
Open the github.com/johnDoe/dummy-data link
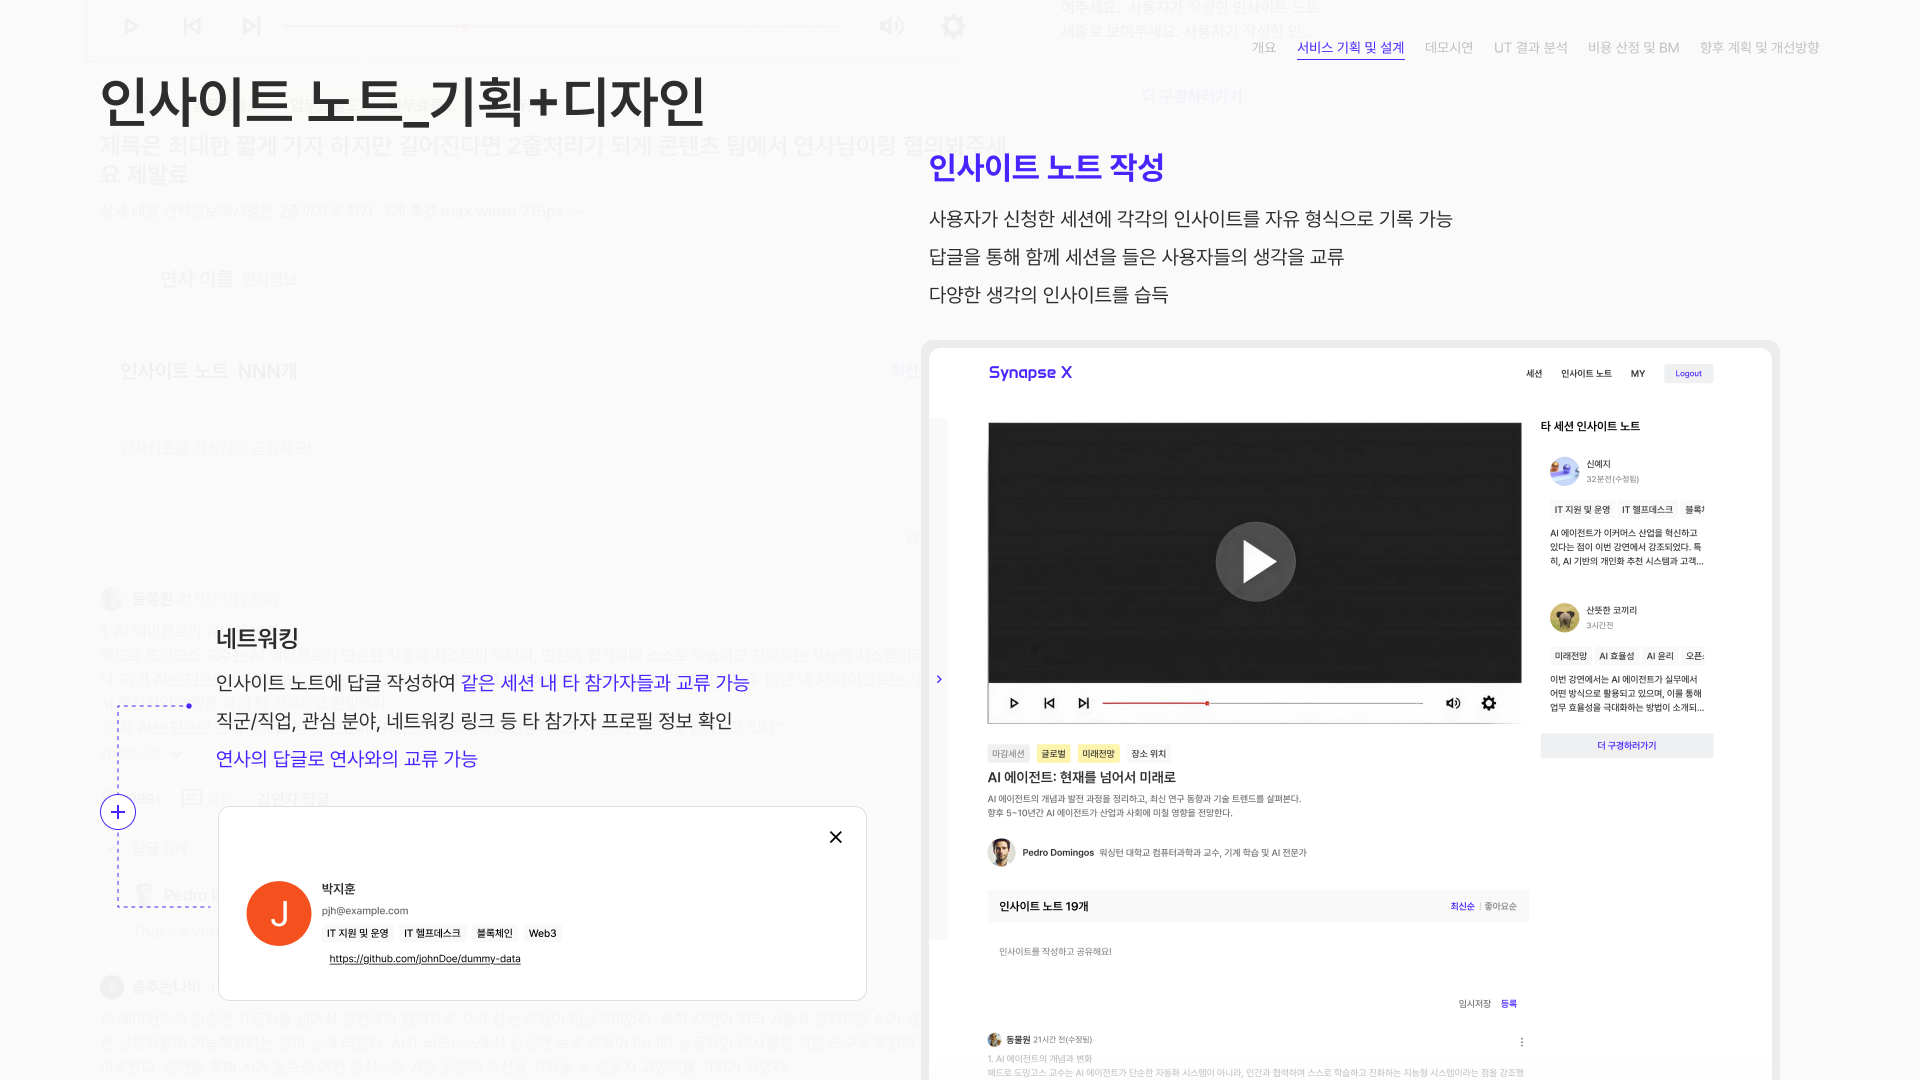(x=425, y=959)
